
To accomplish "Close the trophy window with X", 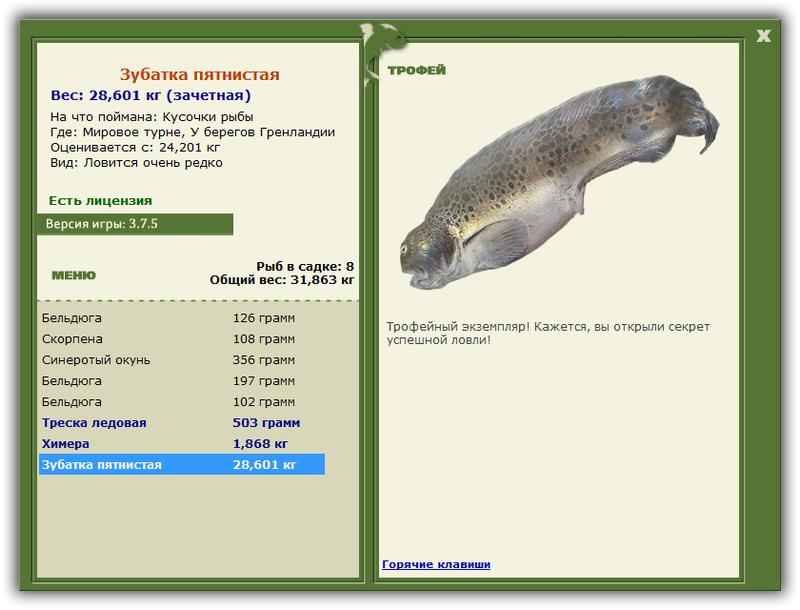I will point(763,36).
